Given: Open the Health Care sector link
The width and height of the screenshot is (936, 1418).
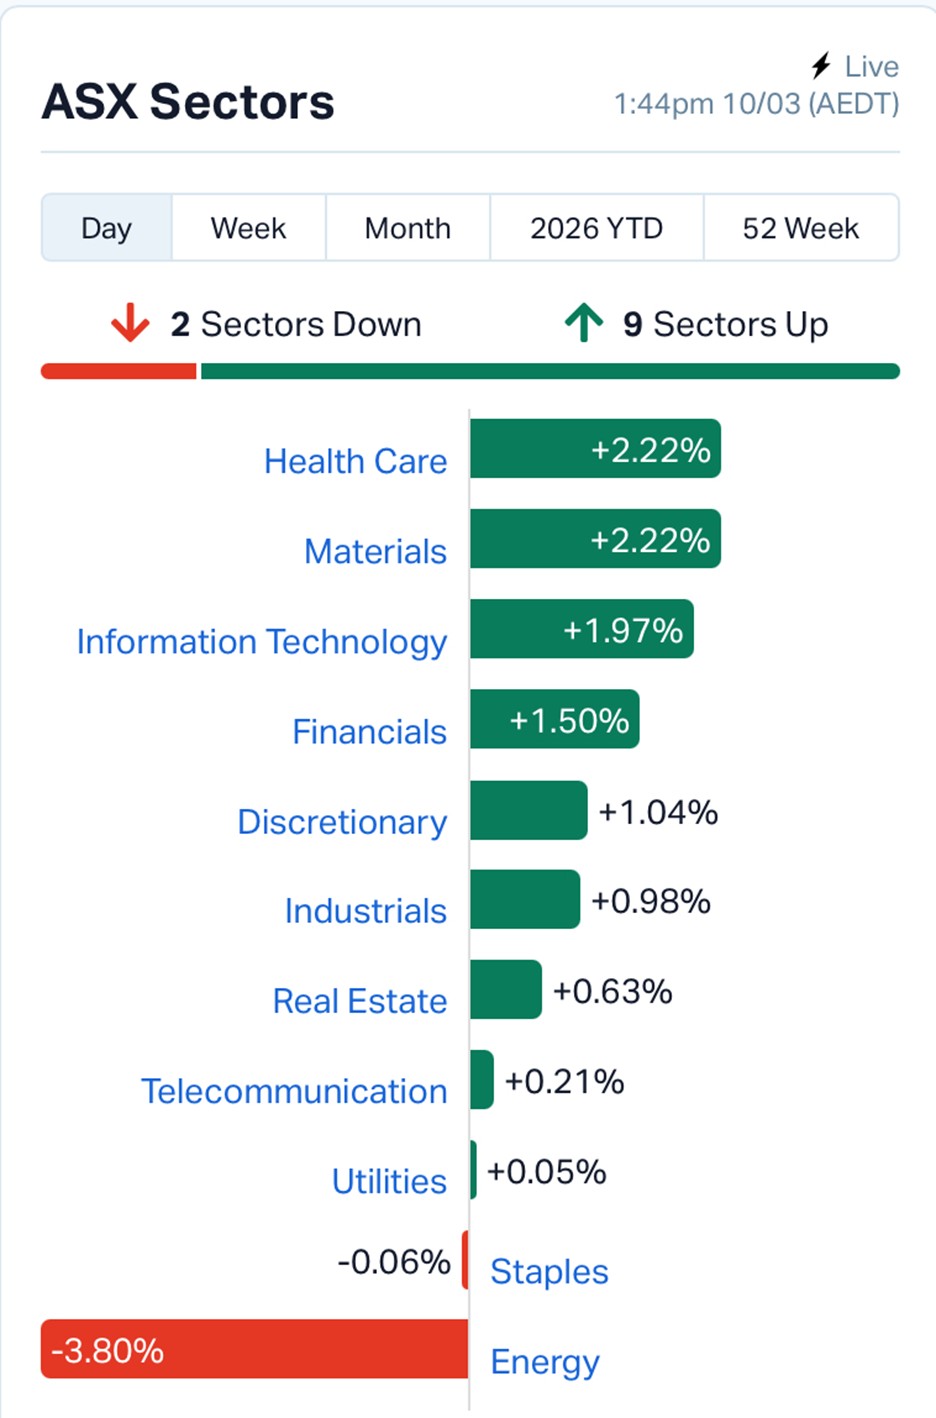Looking at the screenshot, I should (x=355, y=461).
